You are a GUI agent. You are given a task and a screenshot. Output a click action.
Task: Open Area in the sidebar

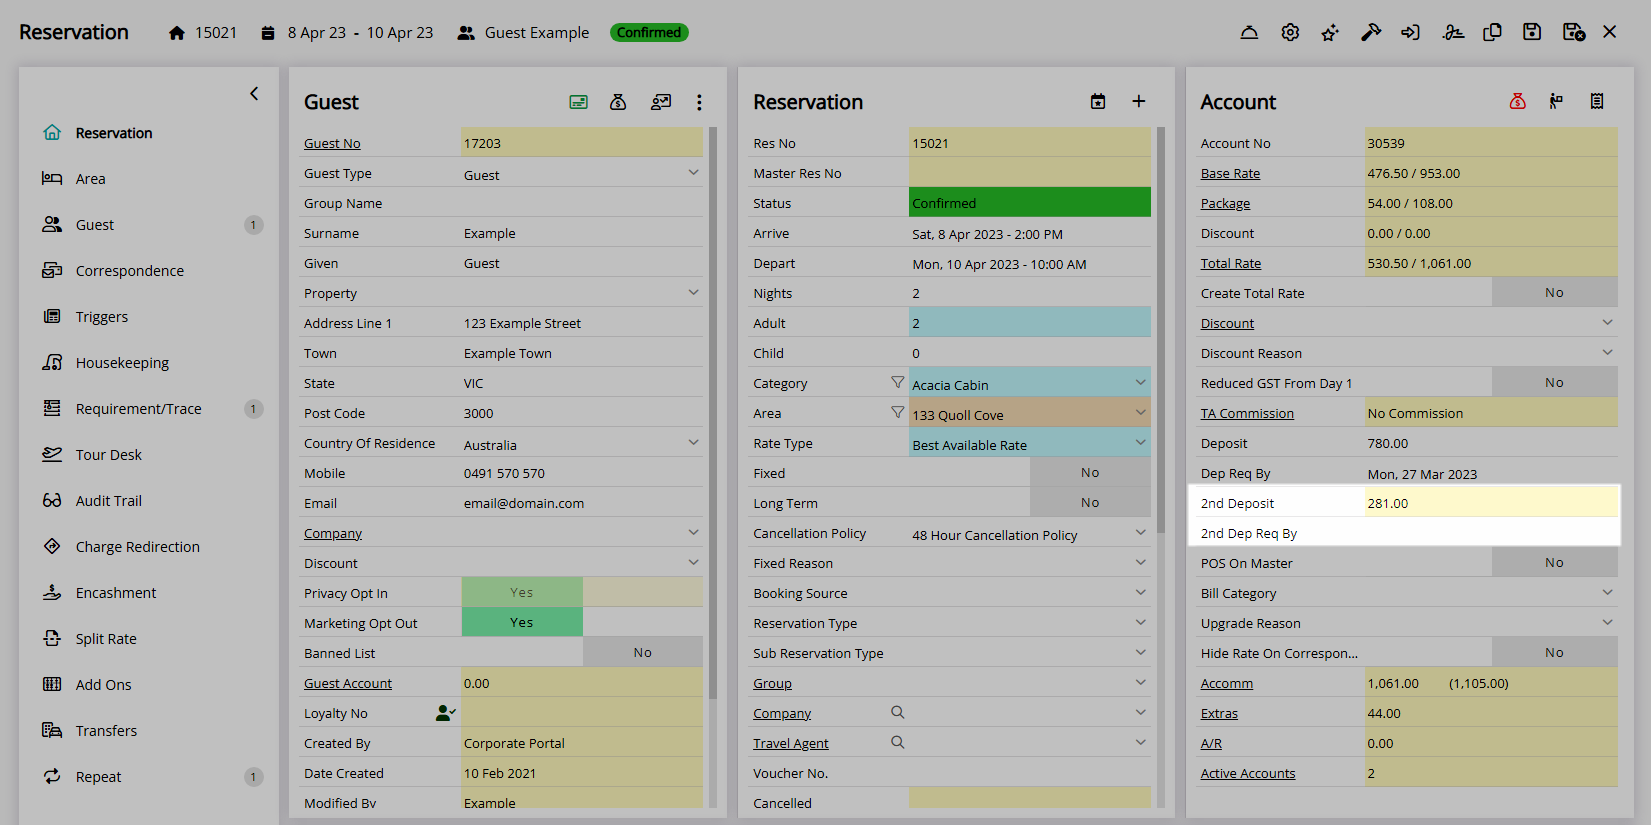[90, 179]
